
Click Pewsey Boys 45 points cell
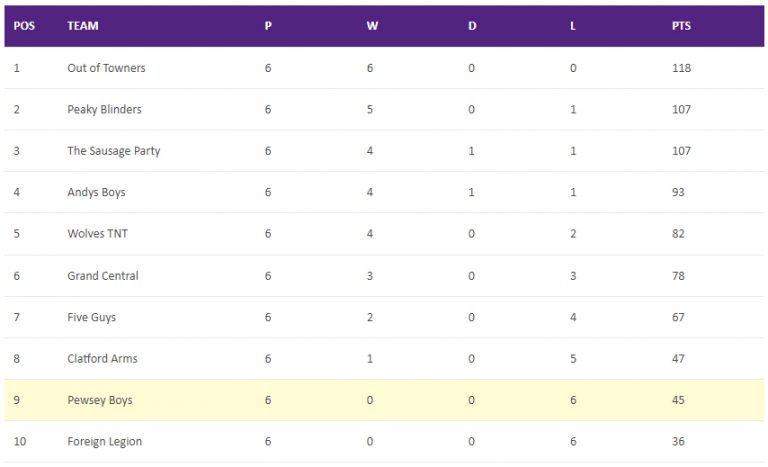[678, 400]
